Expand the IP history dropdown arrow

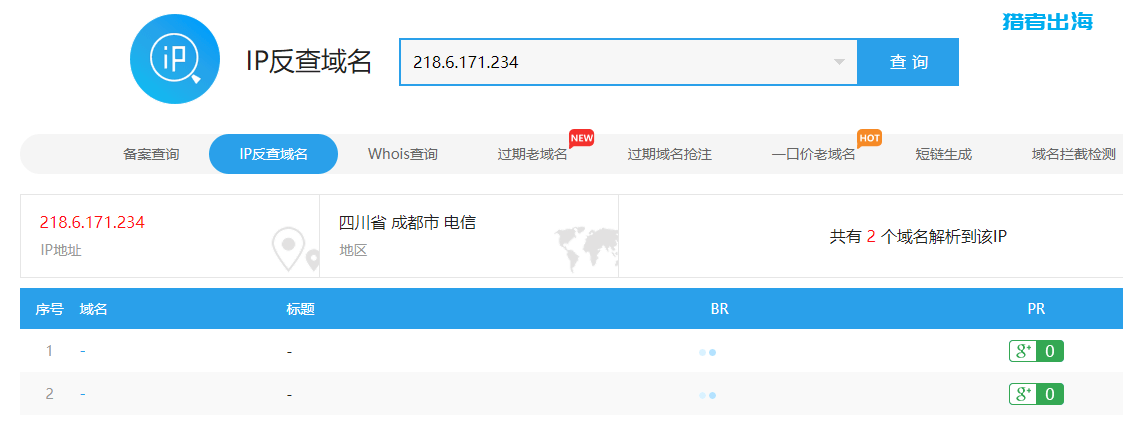click(839, 62)
